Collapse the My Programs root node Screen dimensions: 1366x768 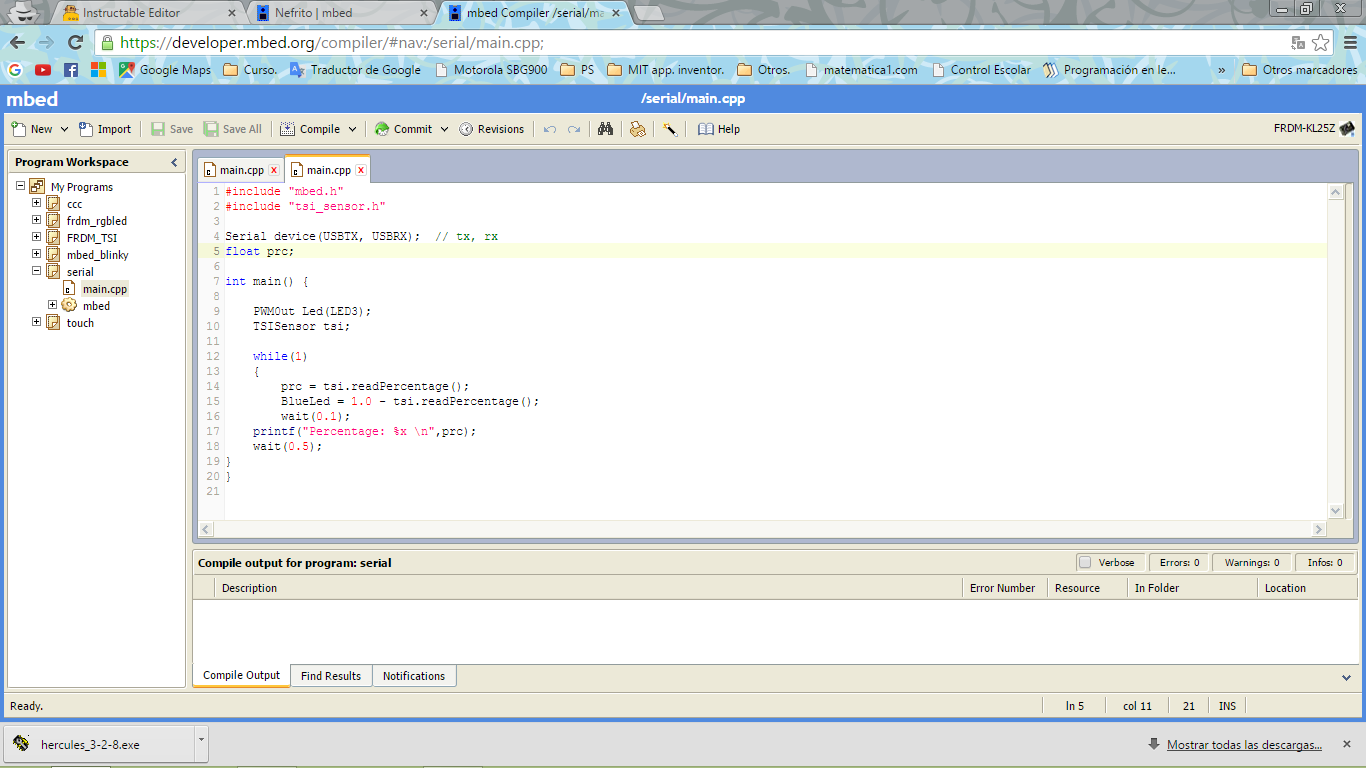coord(20,186)
